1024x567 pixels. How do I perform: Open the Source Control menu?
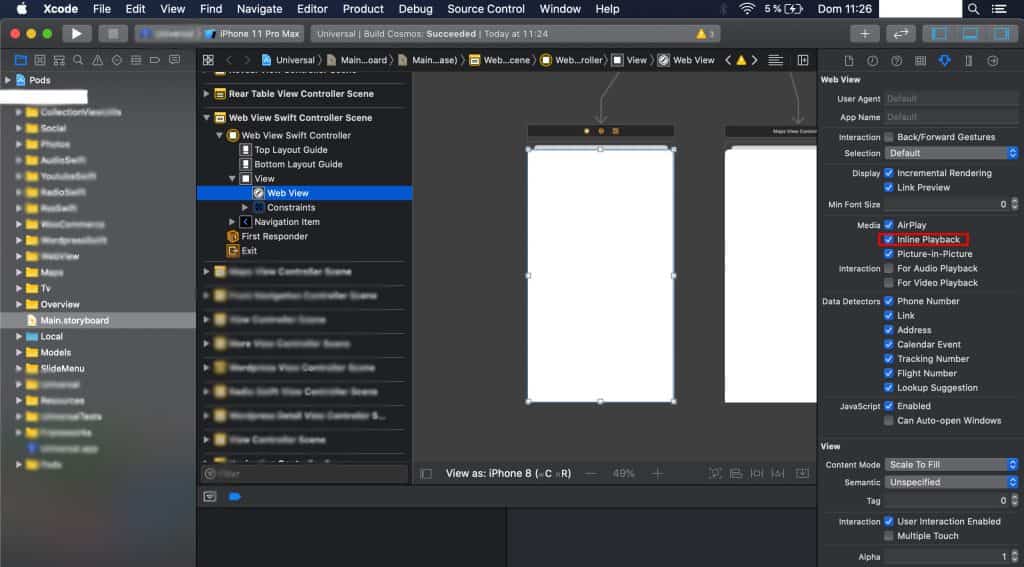click(x=486, y=9)
